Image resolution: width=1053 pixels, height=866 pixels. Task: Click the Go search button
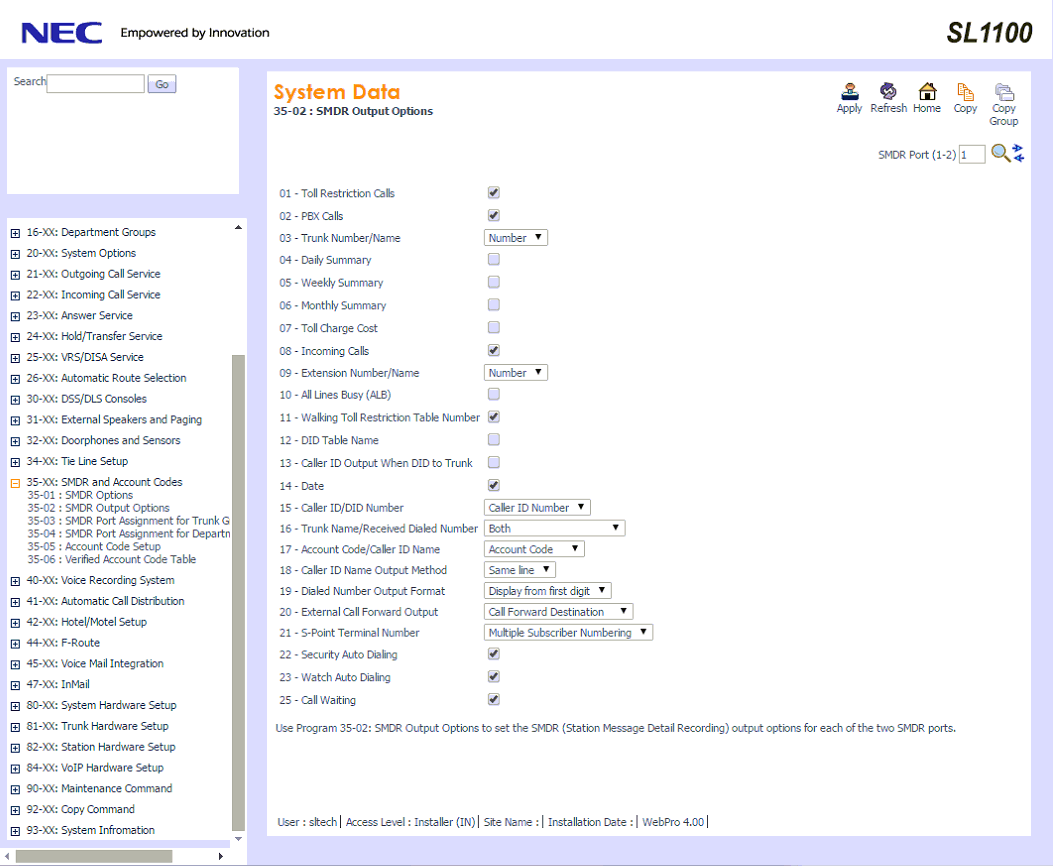(162, 84)
